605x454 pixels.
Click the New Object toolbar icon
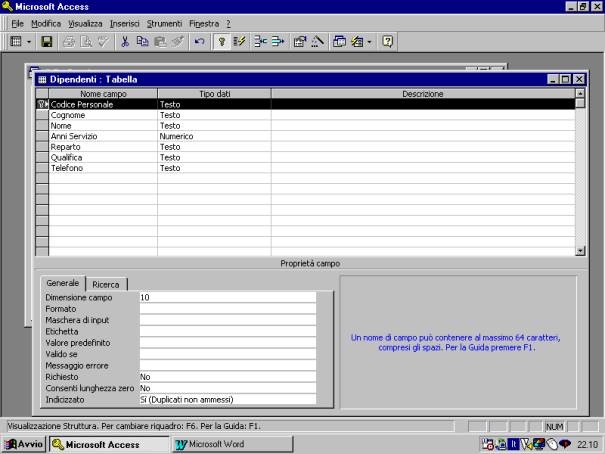(x=357, y=41)
